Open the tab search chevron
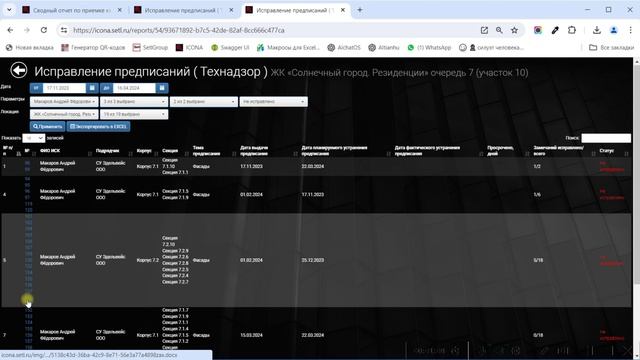 (x=9, y=10)
